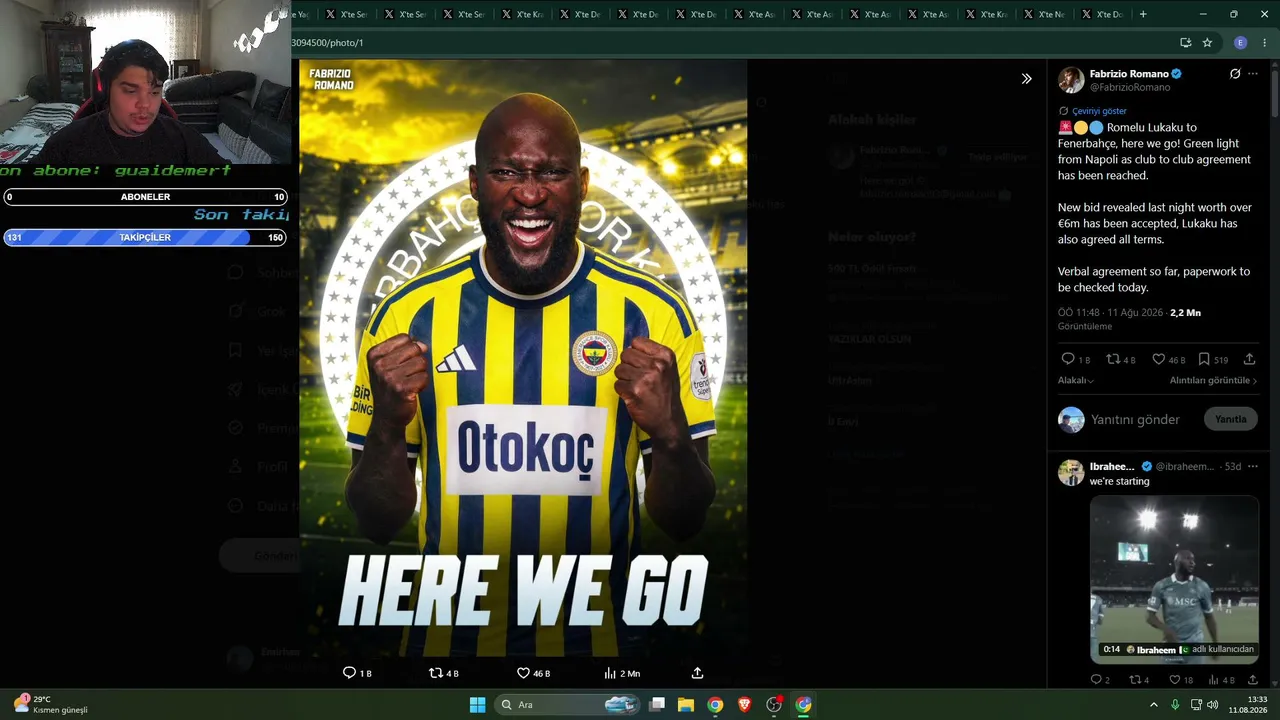This screenshot has height=720, width=1280.
Task: Open a new browser tab
Action: click(x=1143, y=14)
